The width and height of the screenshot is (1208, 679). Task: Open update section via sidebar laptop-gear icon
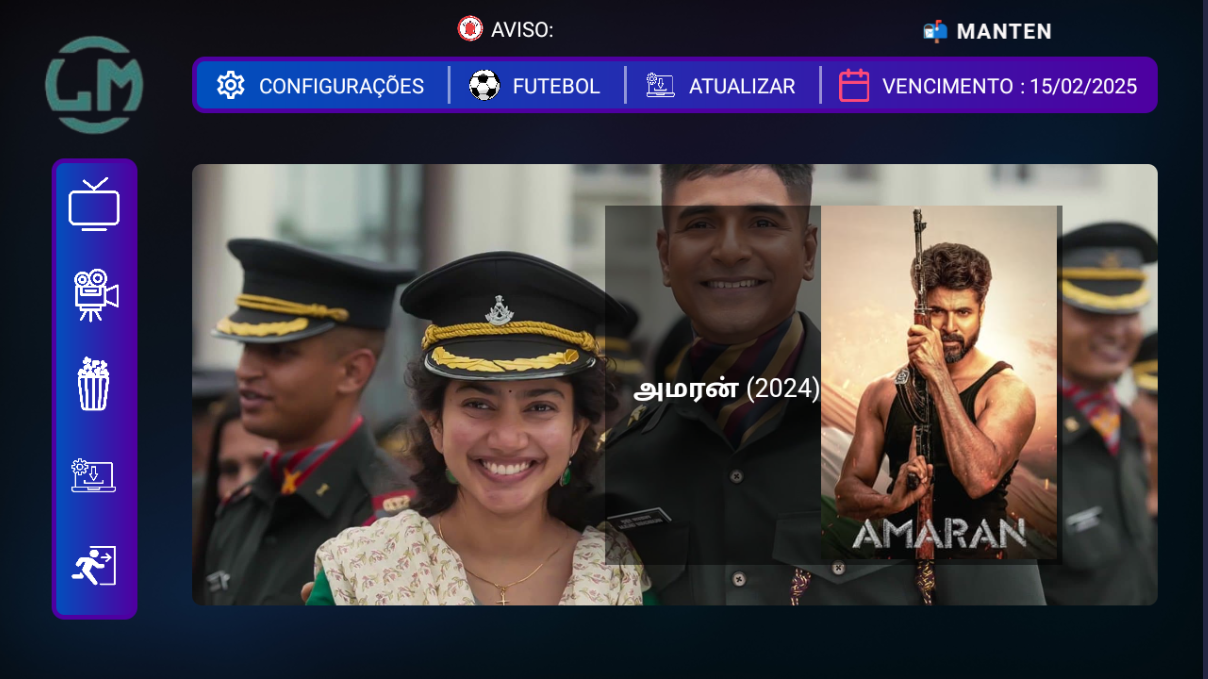(94, 475)
